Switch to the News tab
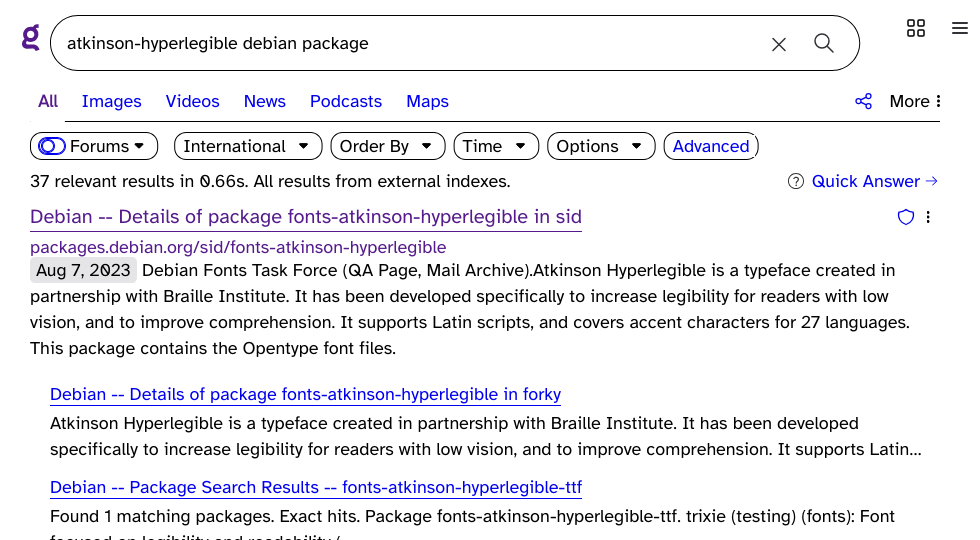 264,101
